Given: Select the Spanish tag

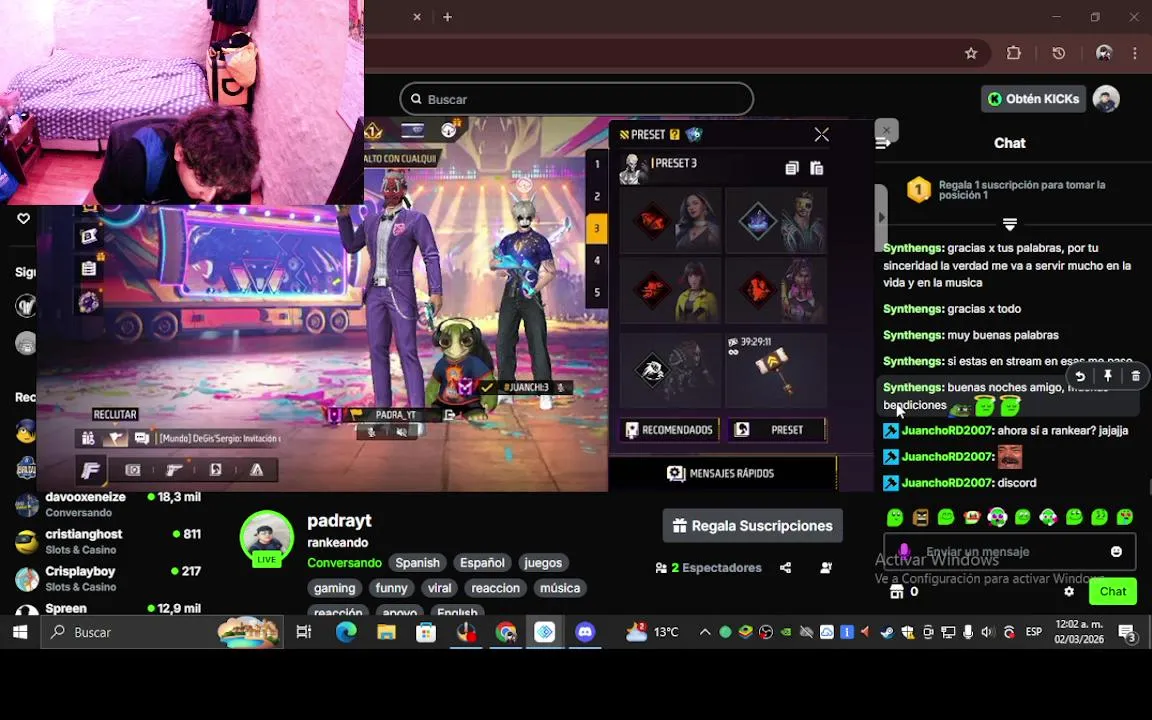Looking at the screenshot, I should click(x=417, y=563).
